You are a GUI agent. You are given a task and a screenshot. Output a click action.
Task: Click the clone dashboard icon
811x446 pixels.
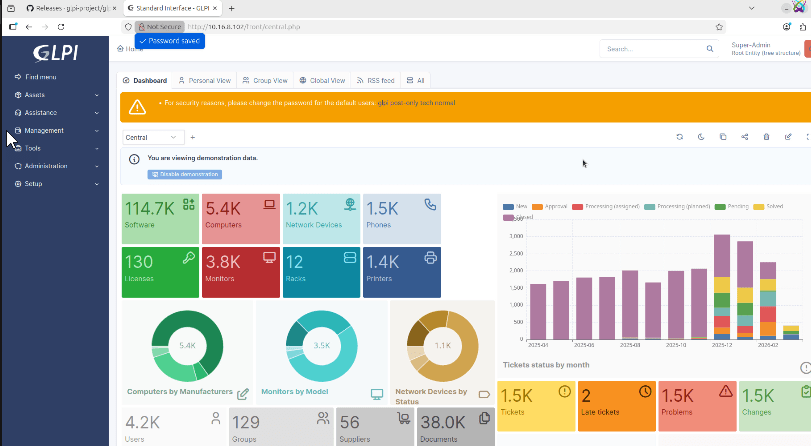tap(723, 137)
